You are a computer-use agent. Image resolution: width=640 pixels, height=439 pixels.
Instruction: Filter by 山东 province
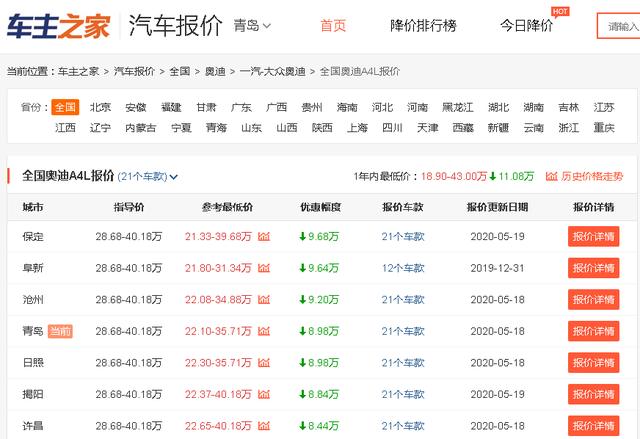click(x=251, y=128)
